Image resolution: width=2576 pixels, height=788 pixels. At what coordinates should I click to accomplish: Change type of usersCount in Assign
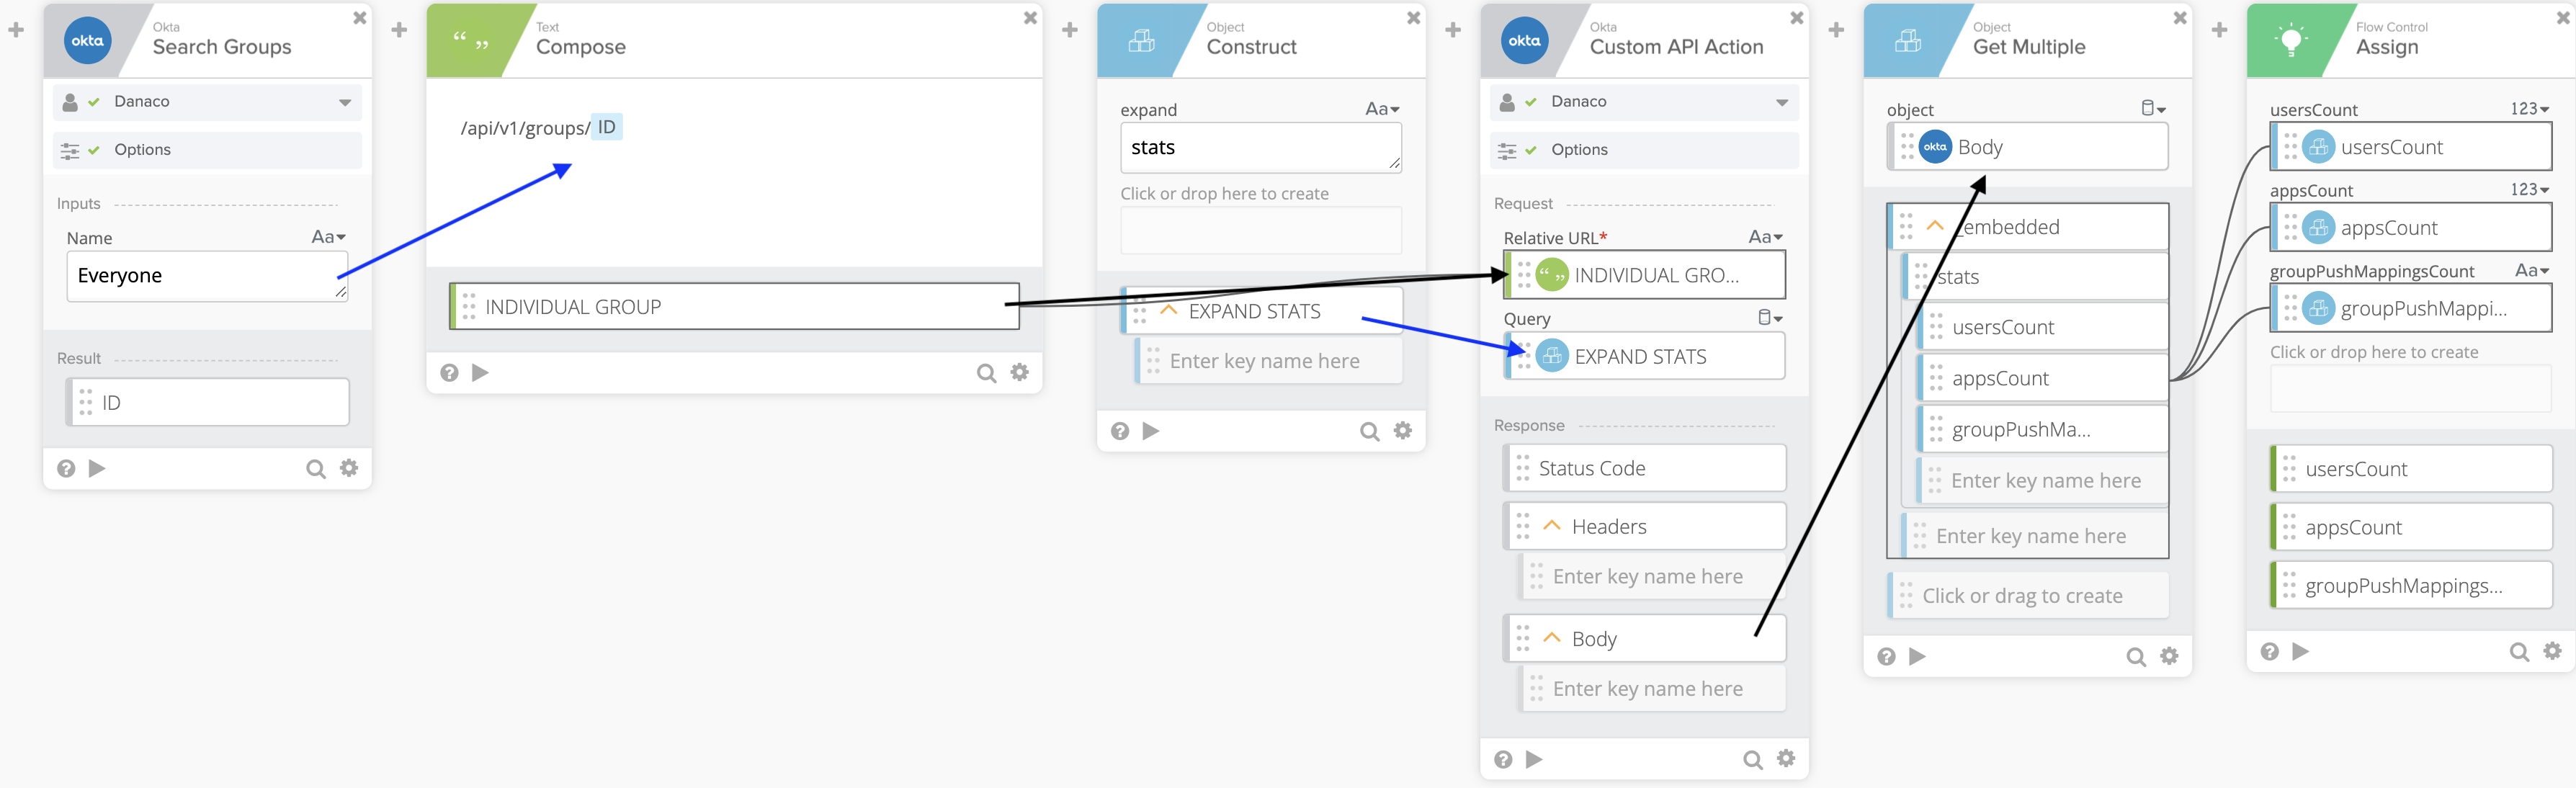coord(2529,109)
